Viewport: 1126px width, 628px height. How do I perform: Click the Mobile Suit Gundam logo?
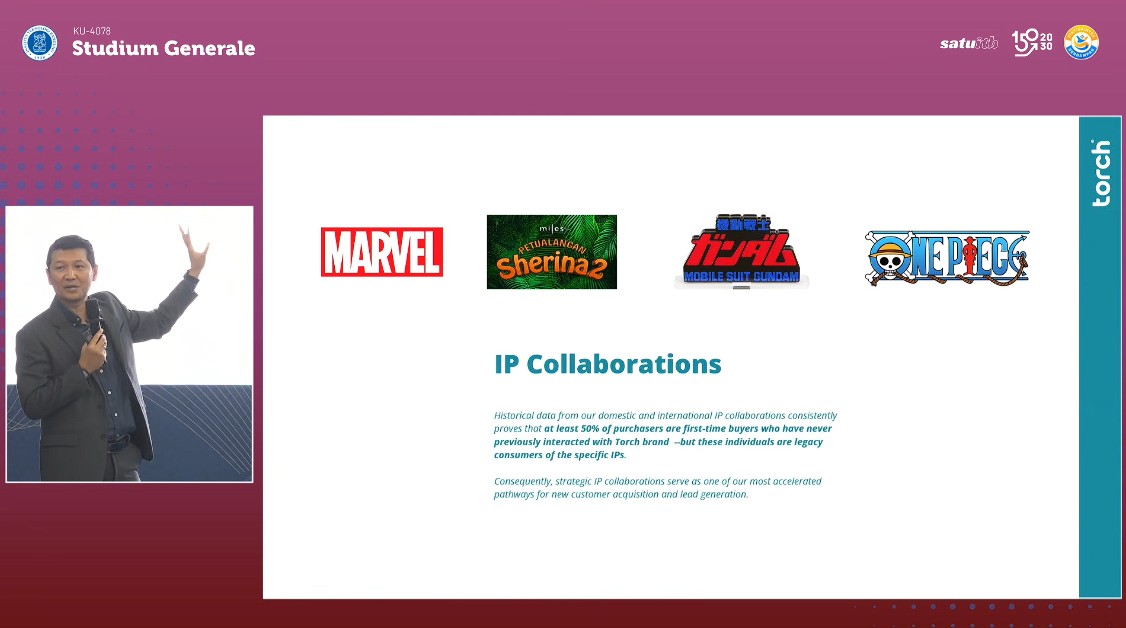coord(741,251)
